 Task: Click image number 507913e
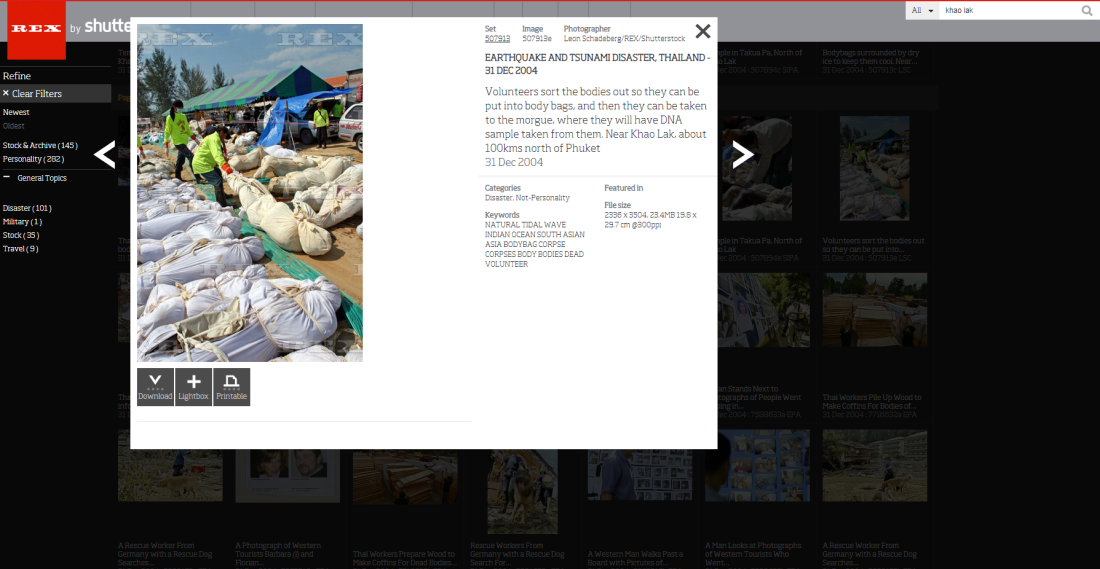[x=537, y=39]
